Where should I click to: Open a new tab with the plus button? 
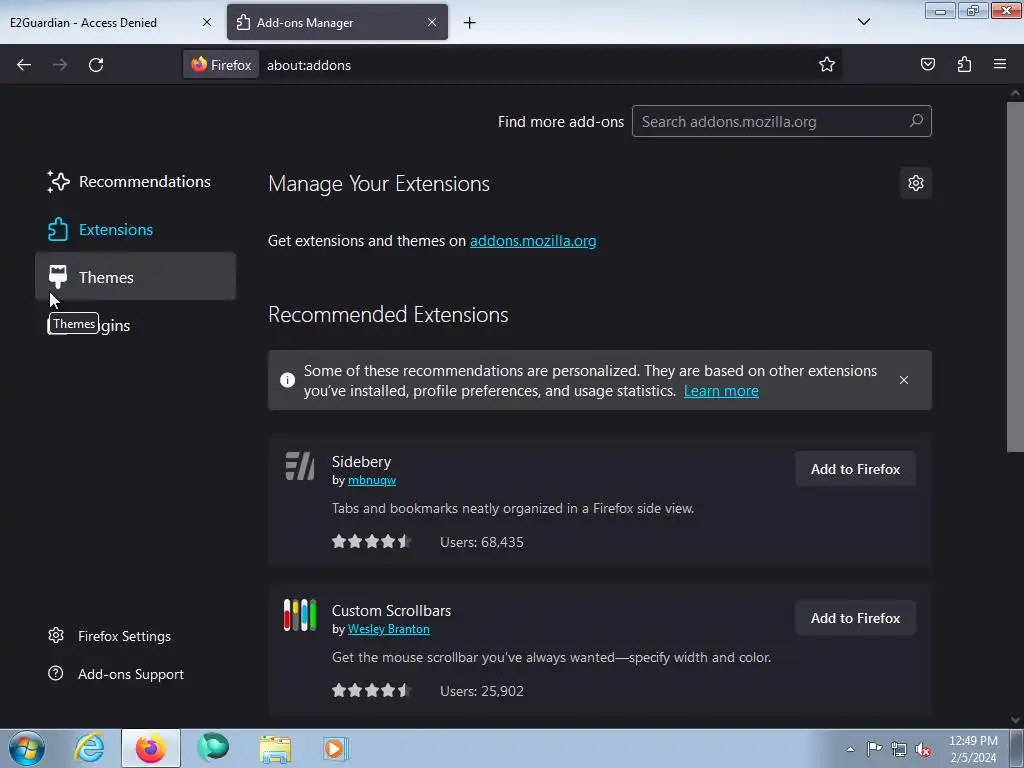click(470, 23)
